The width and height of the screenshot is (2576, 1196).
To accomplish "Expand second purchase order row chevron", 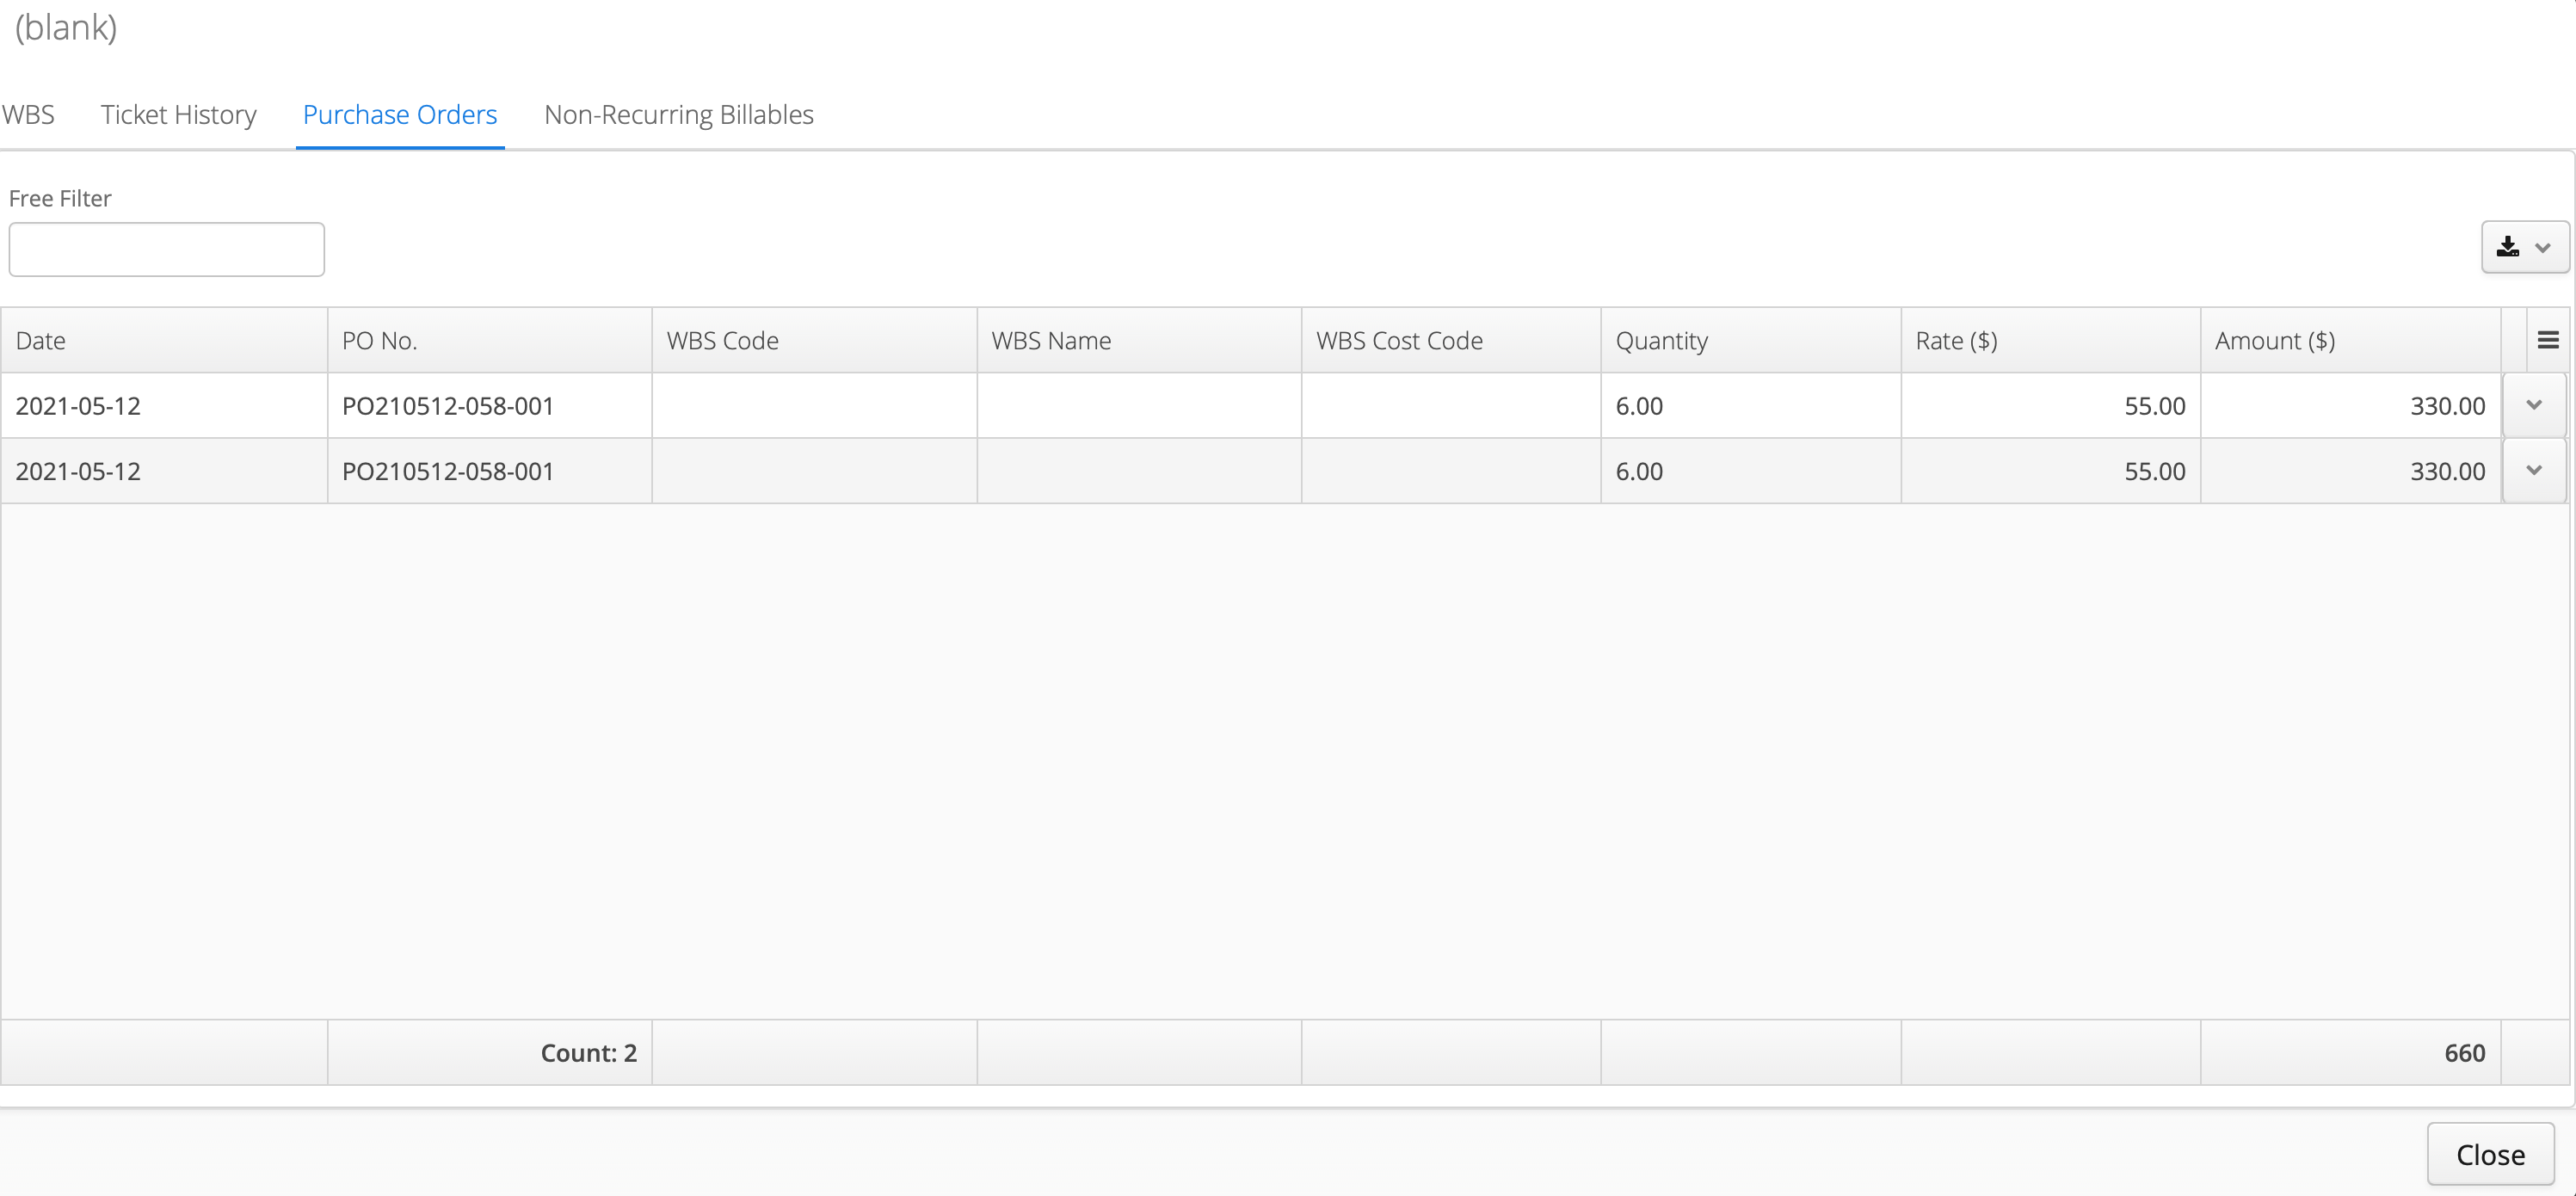I will point(2534,470).
